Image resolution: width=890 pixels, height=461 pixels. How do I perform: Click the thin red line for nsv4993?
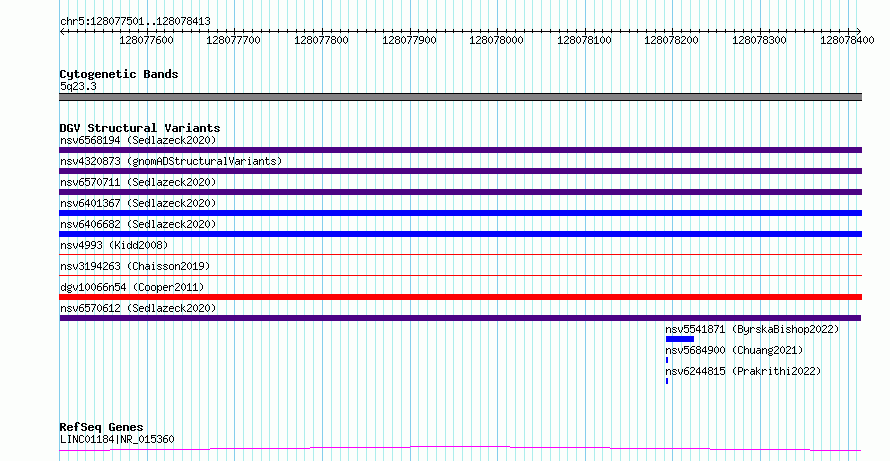[x=460, y=255]
